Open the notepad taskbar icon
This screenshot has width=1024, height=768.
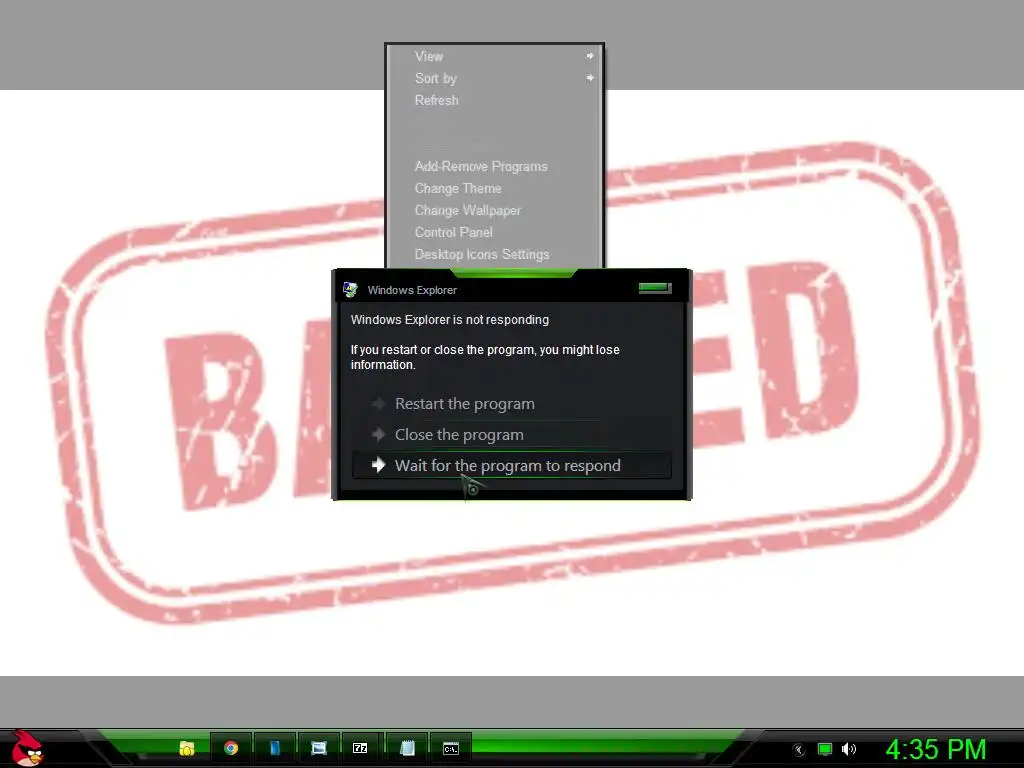pyautogui.click(x=408, y=748)
